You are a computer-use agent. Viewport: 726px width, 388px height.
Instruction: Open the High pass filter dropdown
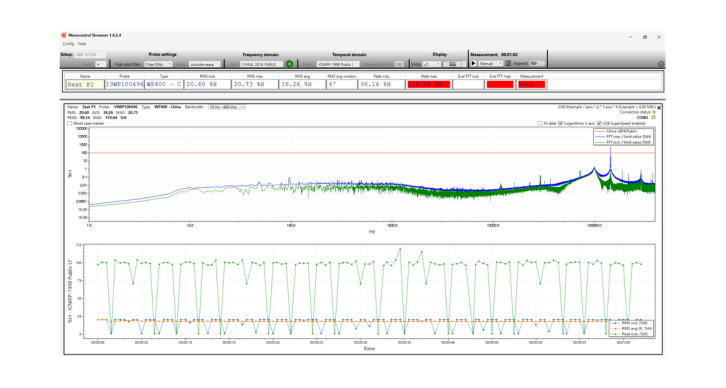pos(158,64)
